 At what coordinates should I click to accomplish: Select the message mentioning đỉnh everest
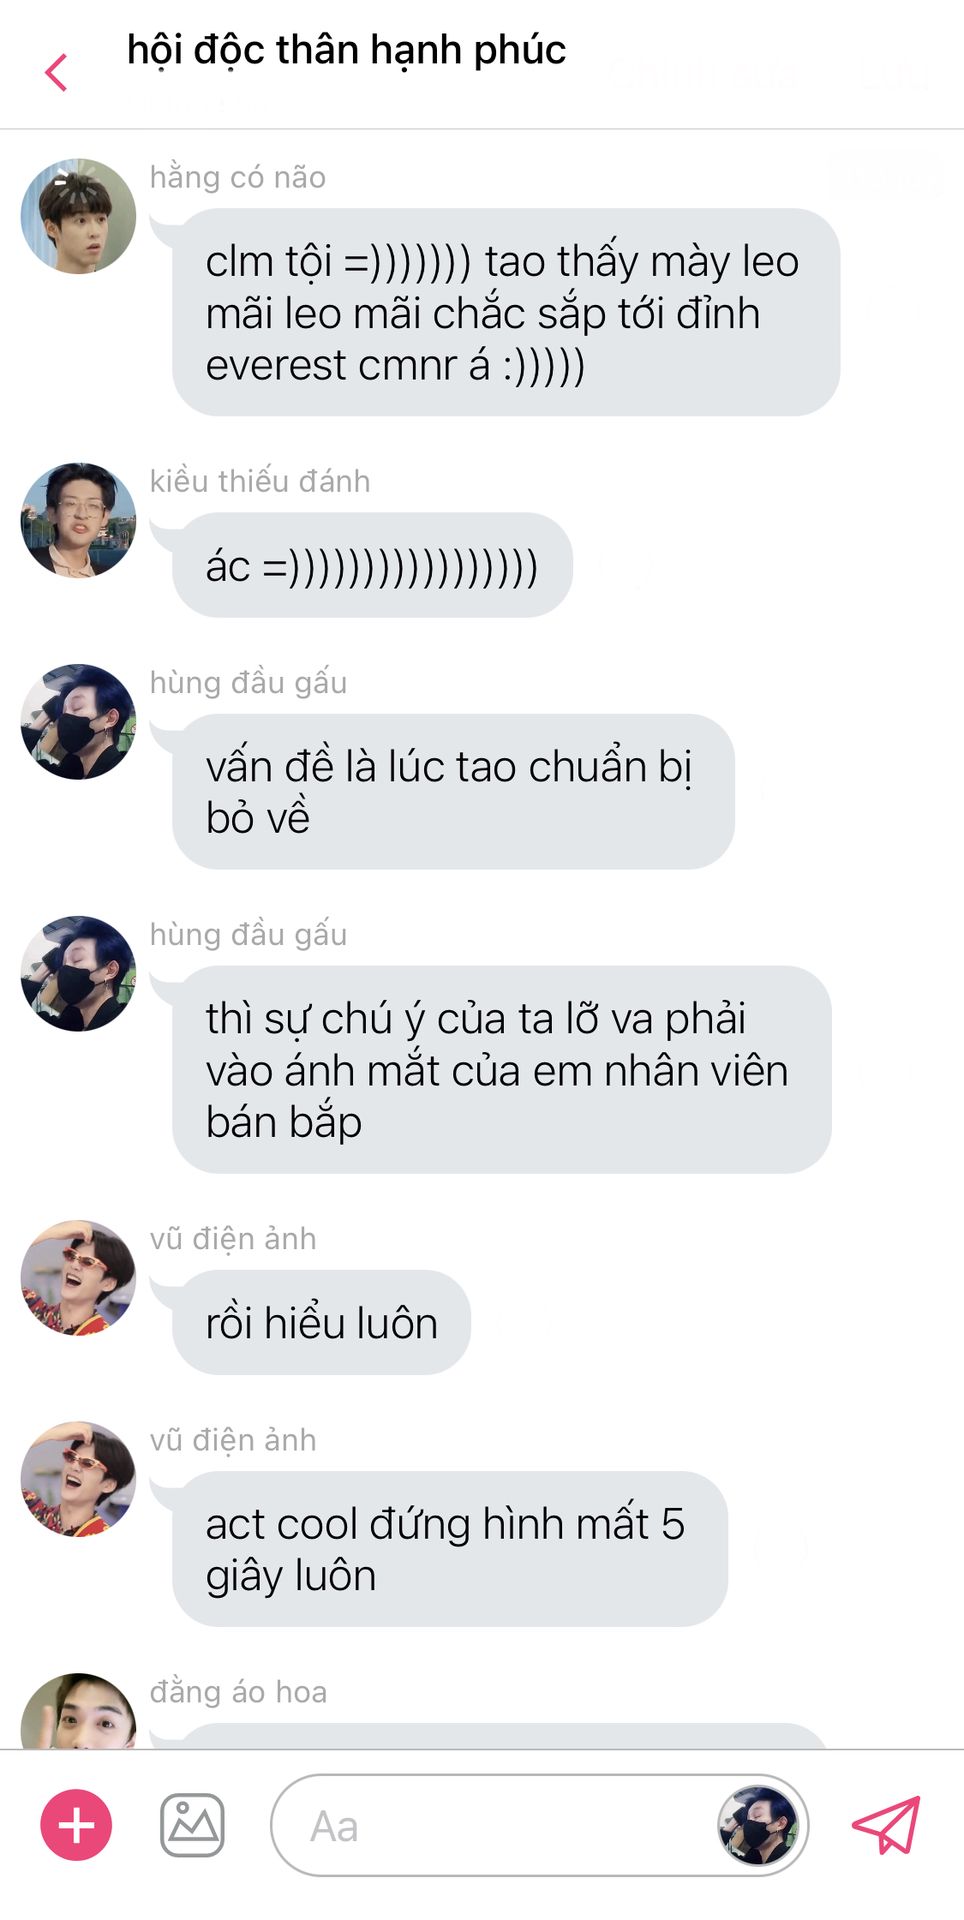506,312
